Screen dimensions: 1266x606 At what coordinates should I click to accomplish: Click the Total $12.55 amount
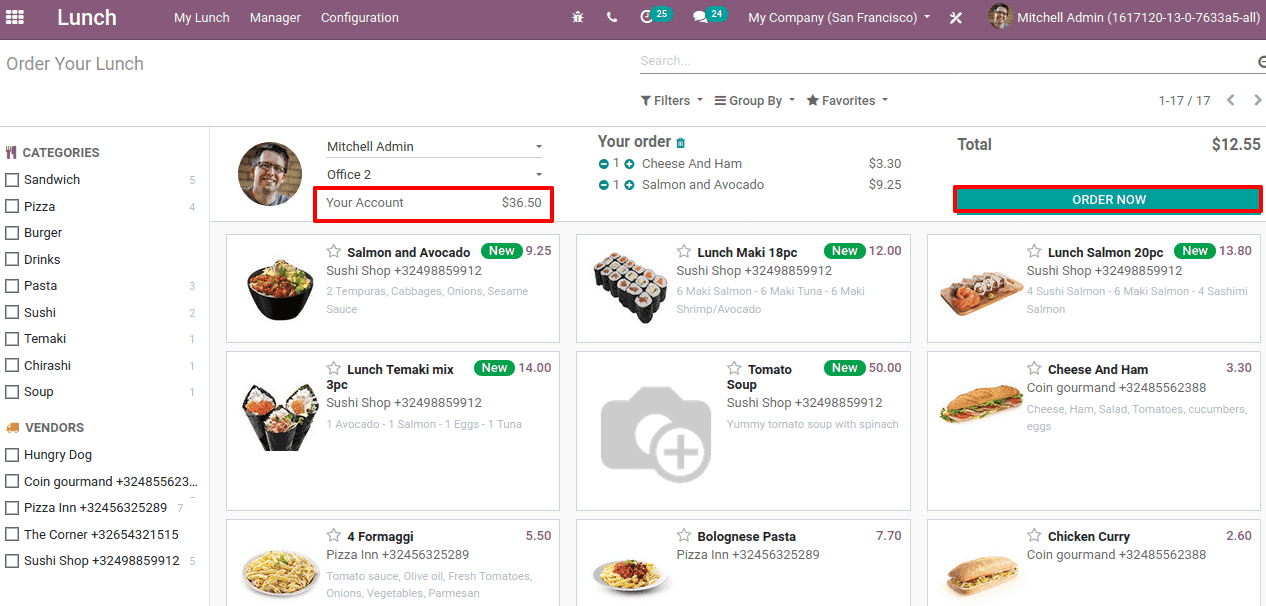pos(1236,144)
